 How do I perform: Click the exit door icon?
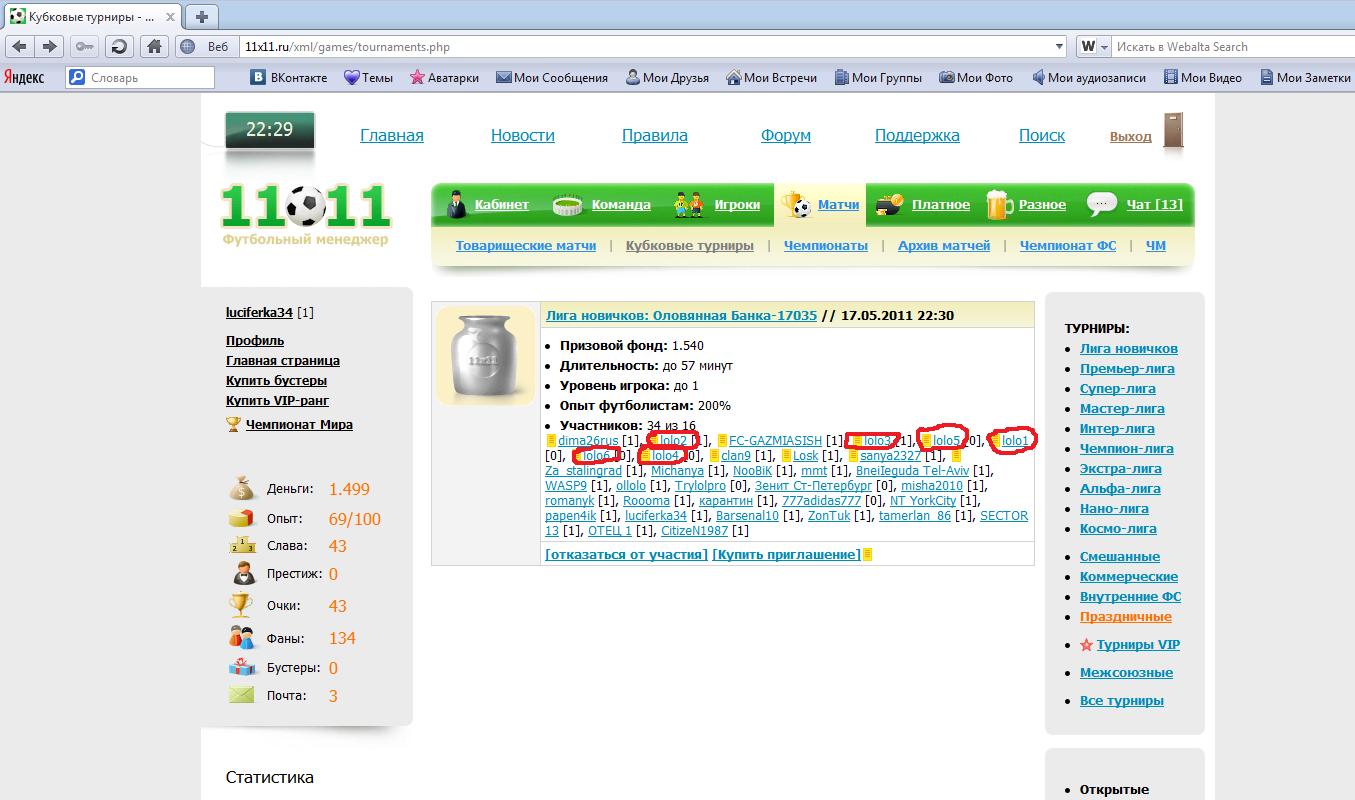point(1173,131)
